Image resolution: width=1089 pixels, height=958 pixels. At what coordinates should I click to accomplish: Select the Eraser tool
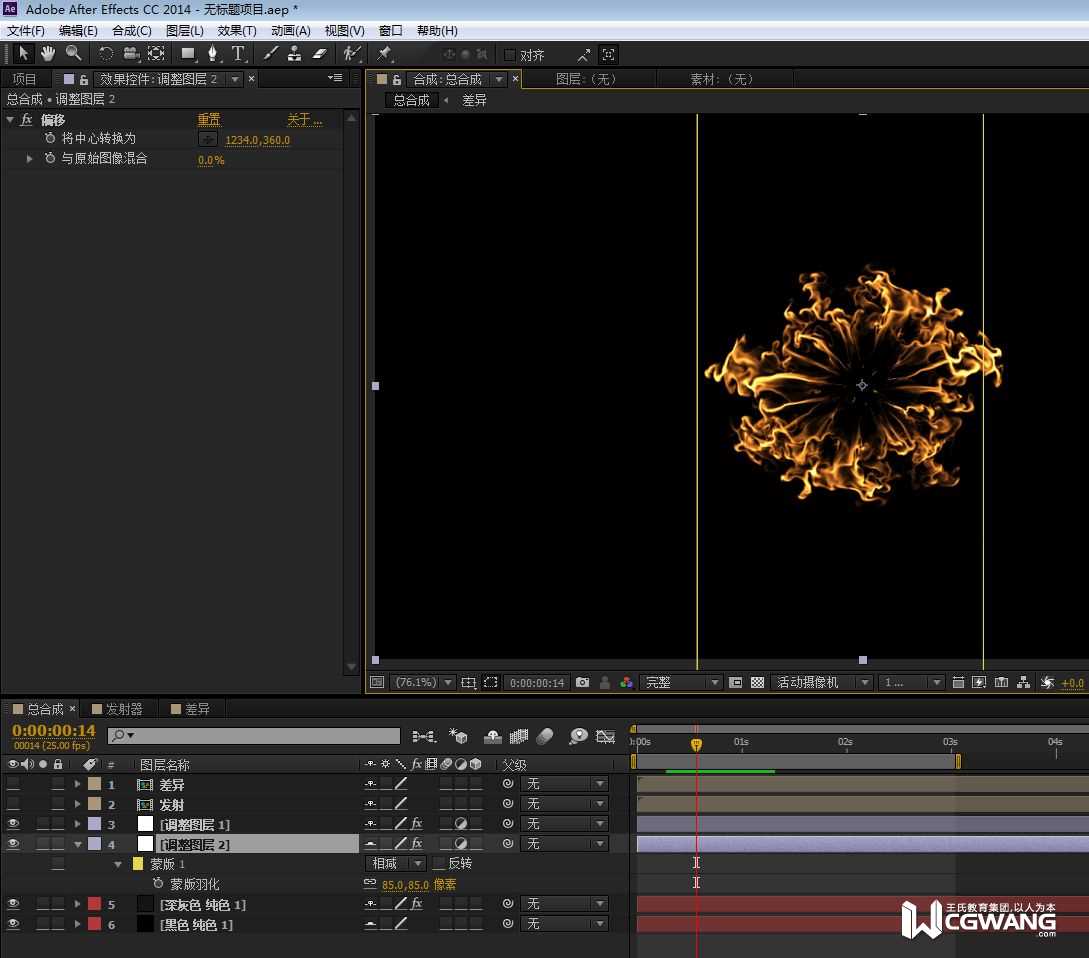point(320,53)
